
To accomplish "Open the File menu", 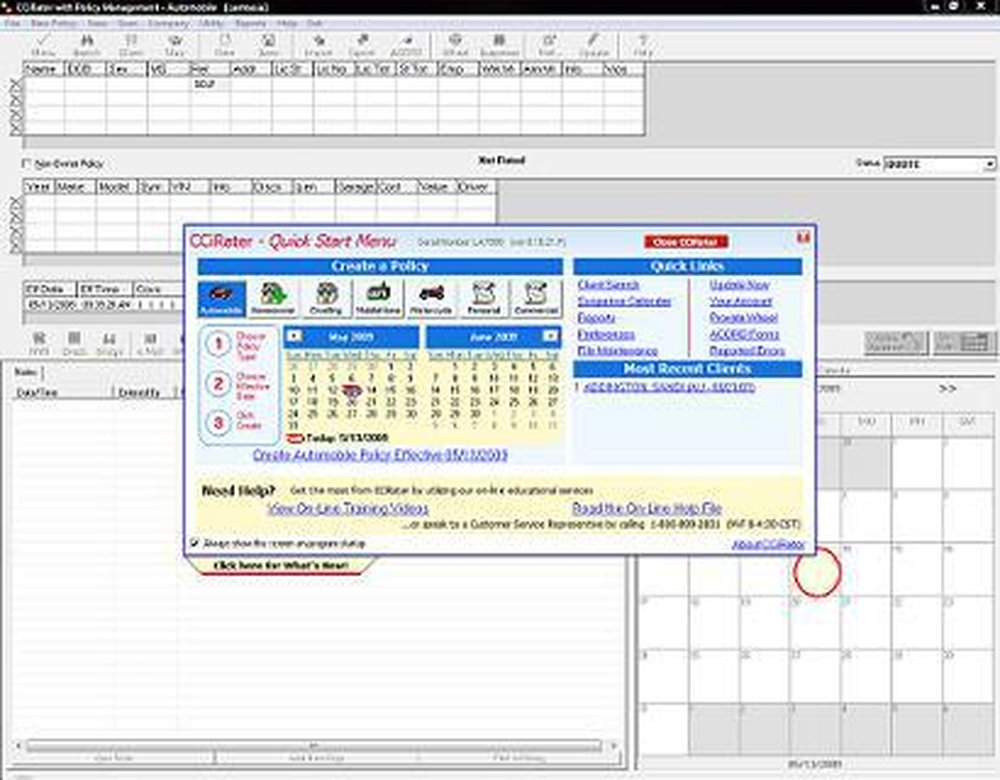I will tap(12, 23).
